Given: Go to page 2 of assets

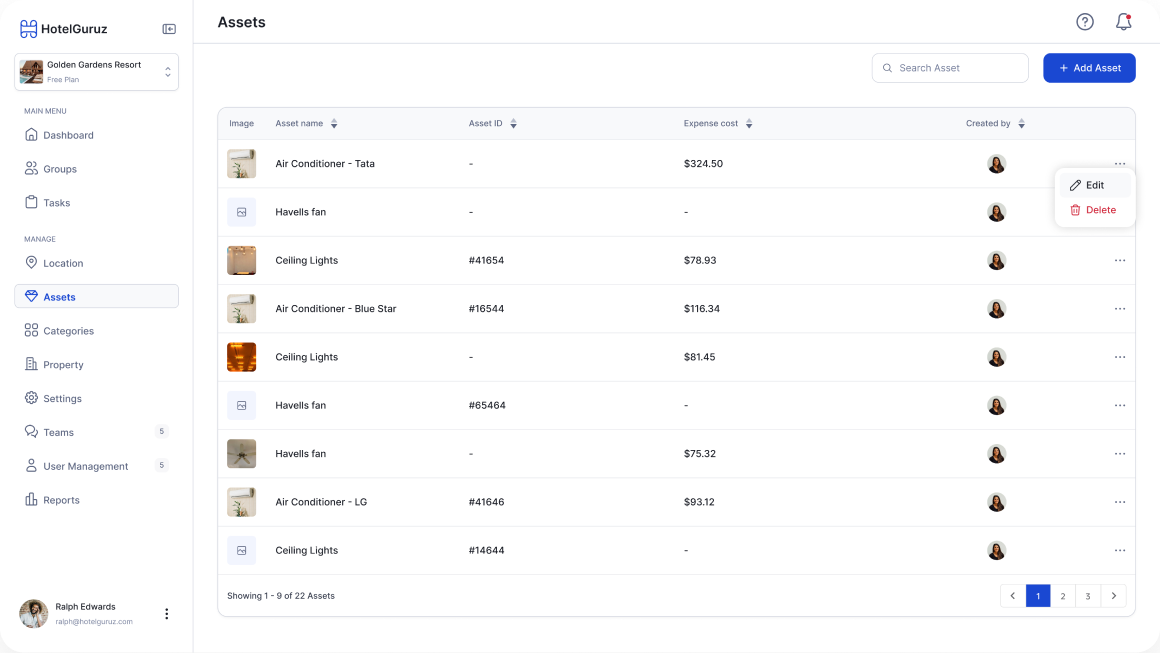Looking at the screenshot, I should 1063,596.
